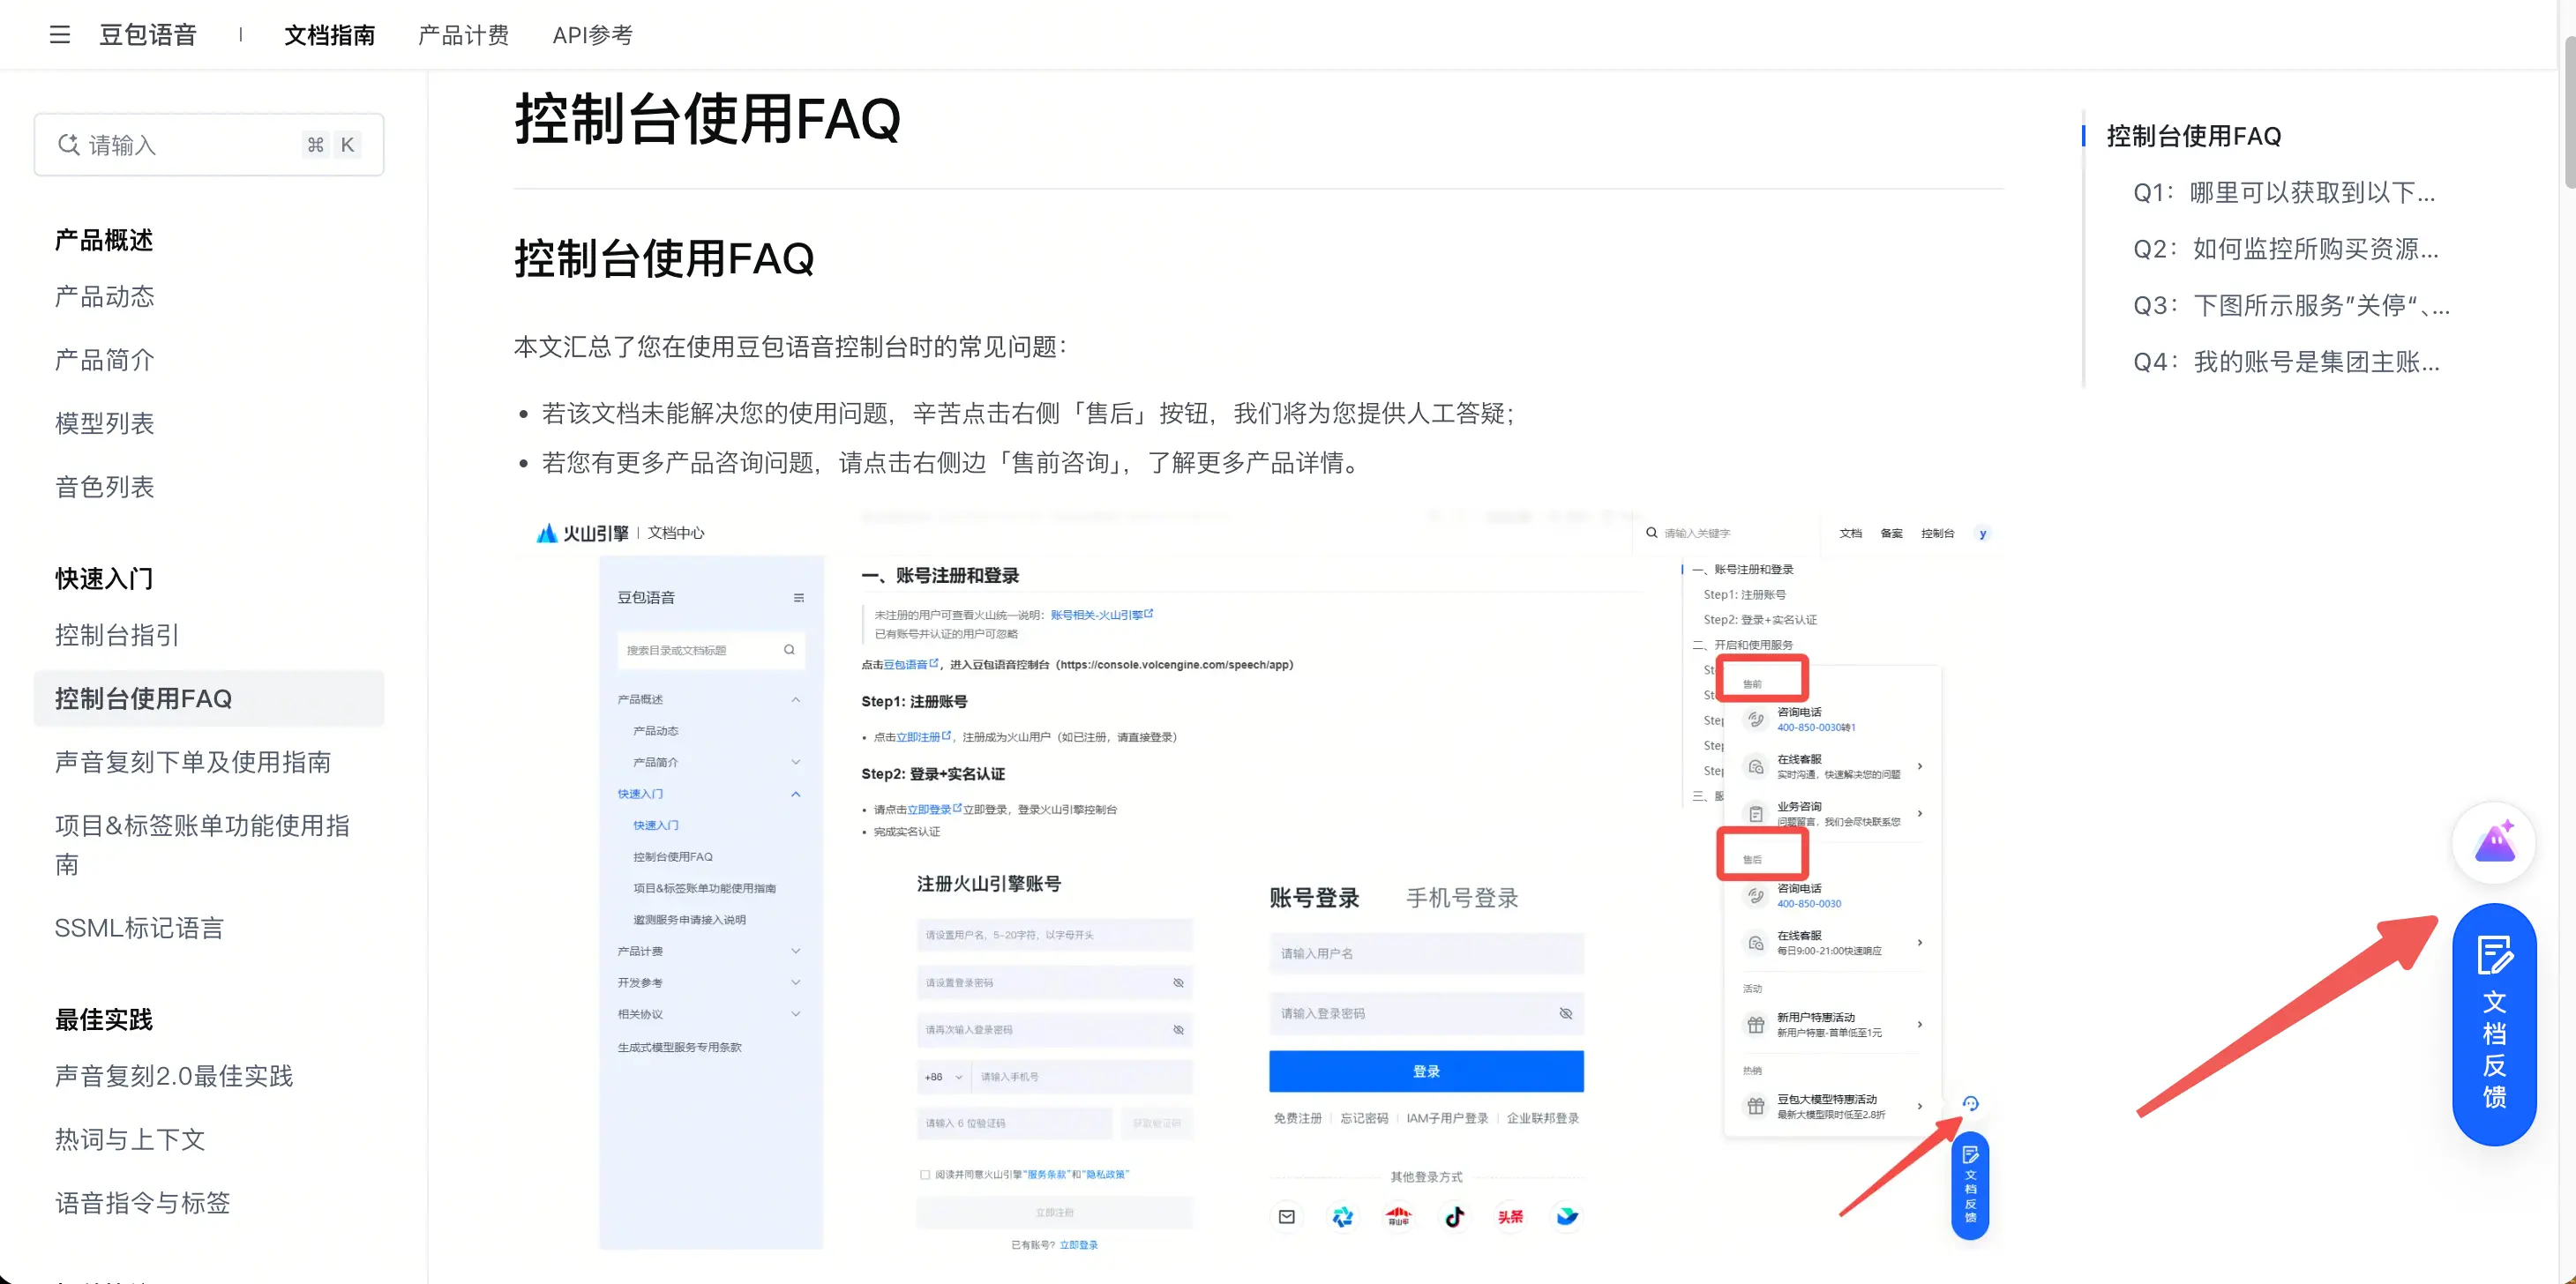Open the purple AI assistant floating icon
2576x1284 pixels.
2494,842
